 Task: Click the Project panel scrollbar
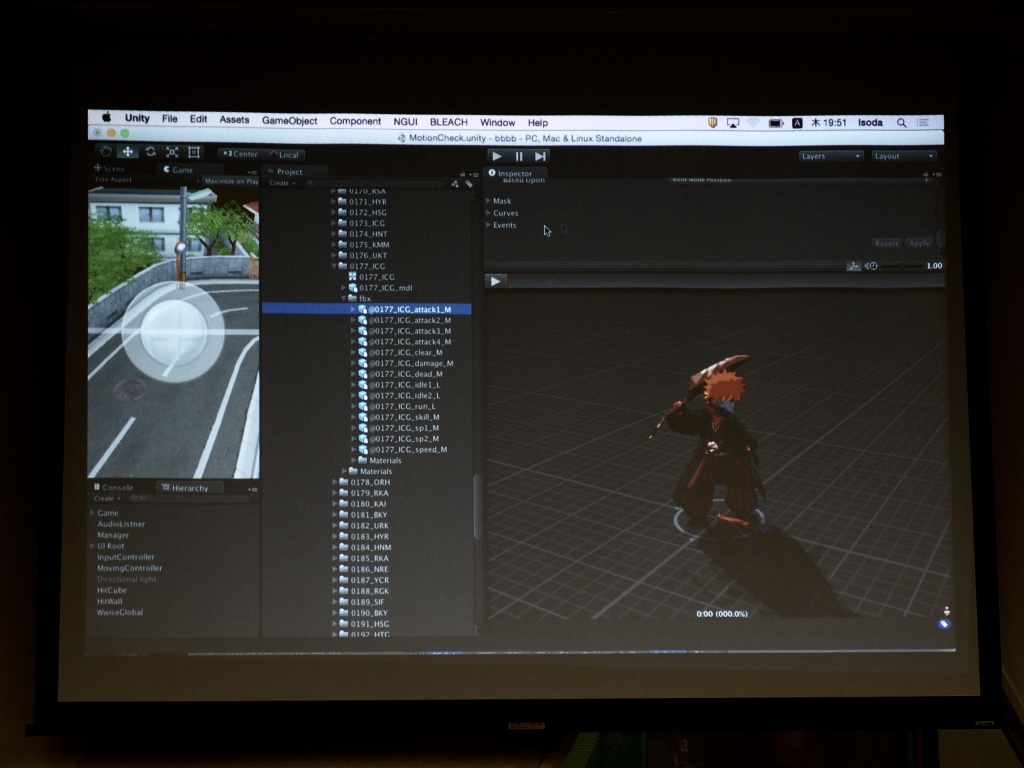tap(477, 506)
